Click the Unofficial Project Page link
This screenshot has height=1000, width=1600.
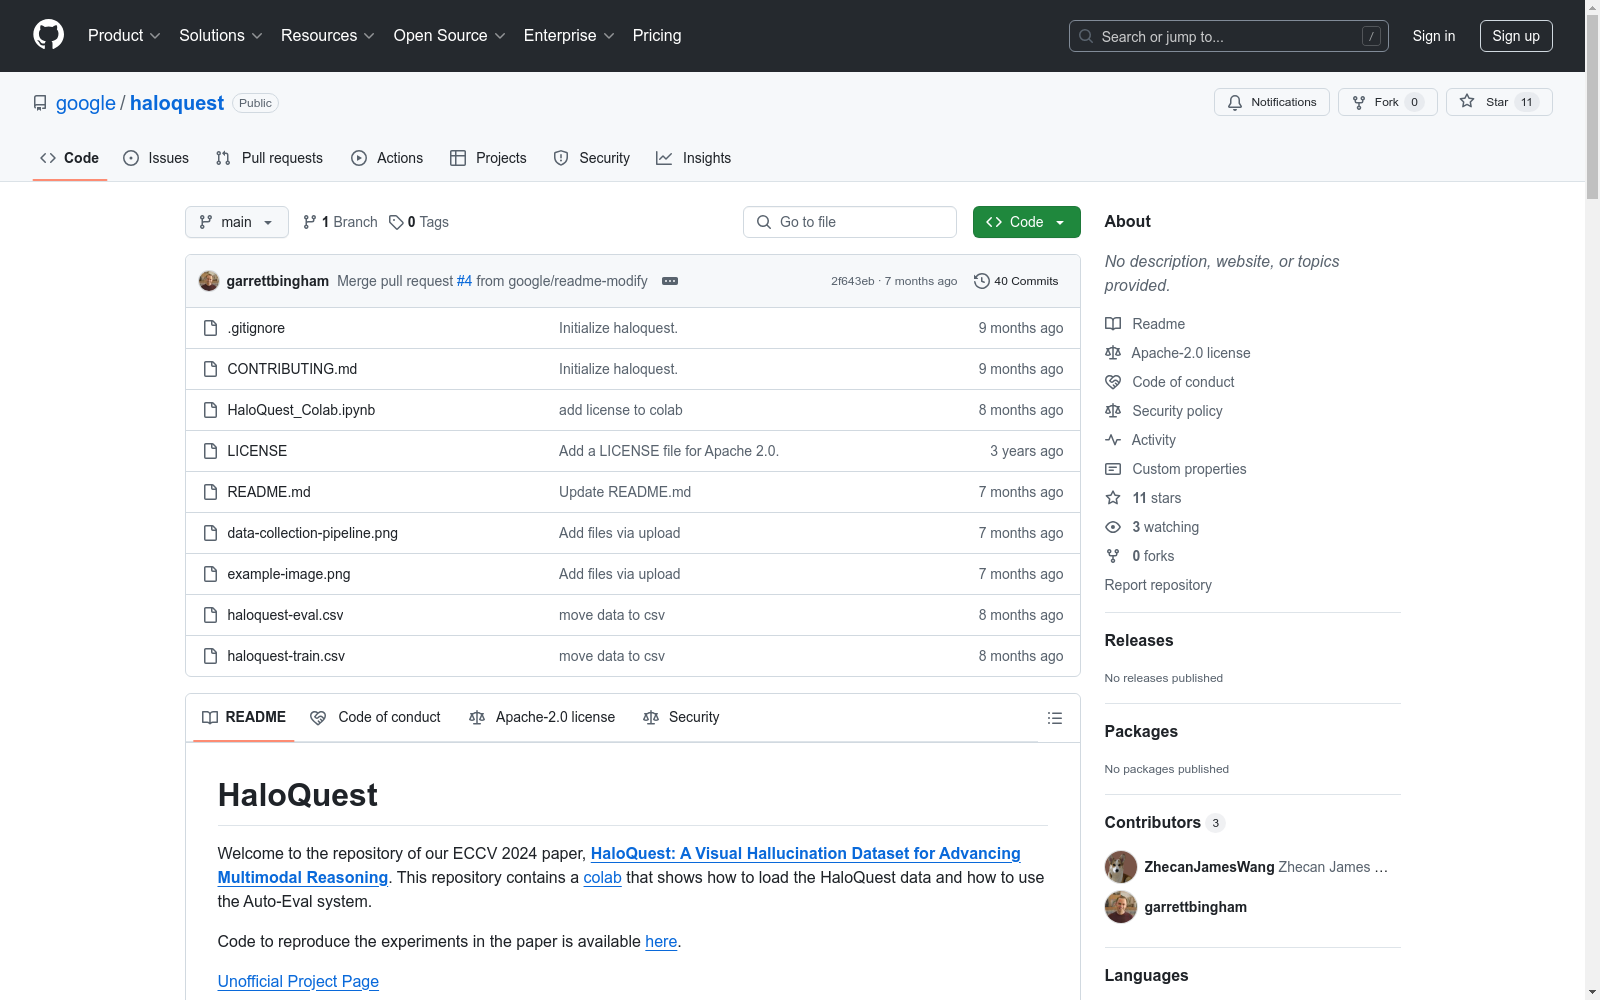pos(298,981)
